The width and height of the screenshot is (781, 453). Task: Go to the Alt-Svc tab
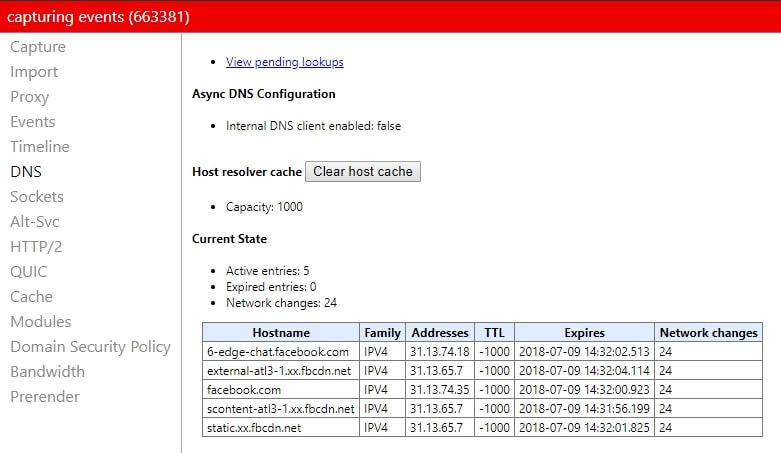click(x=35, y=221)
